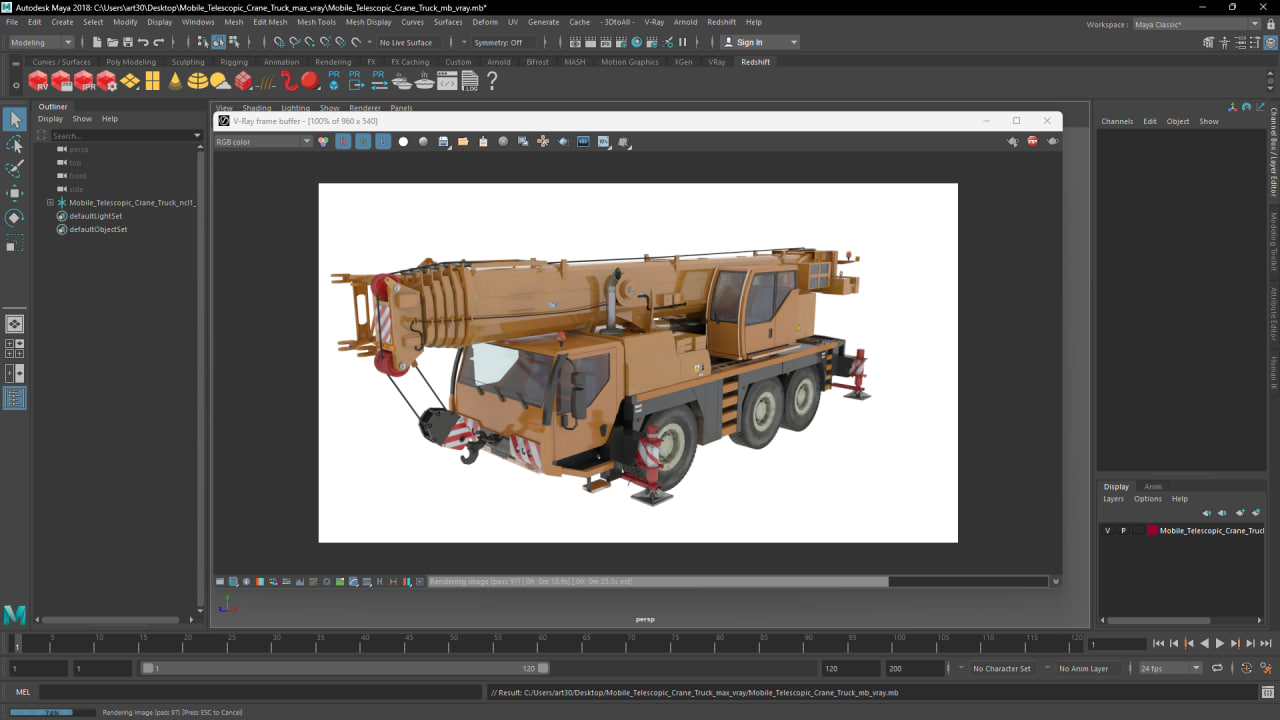Expand the Mobile_Telescopic_Crane_Truck outliner node
Screen dimensions: 1280x720
(x=50, y=203)
